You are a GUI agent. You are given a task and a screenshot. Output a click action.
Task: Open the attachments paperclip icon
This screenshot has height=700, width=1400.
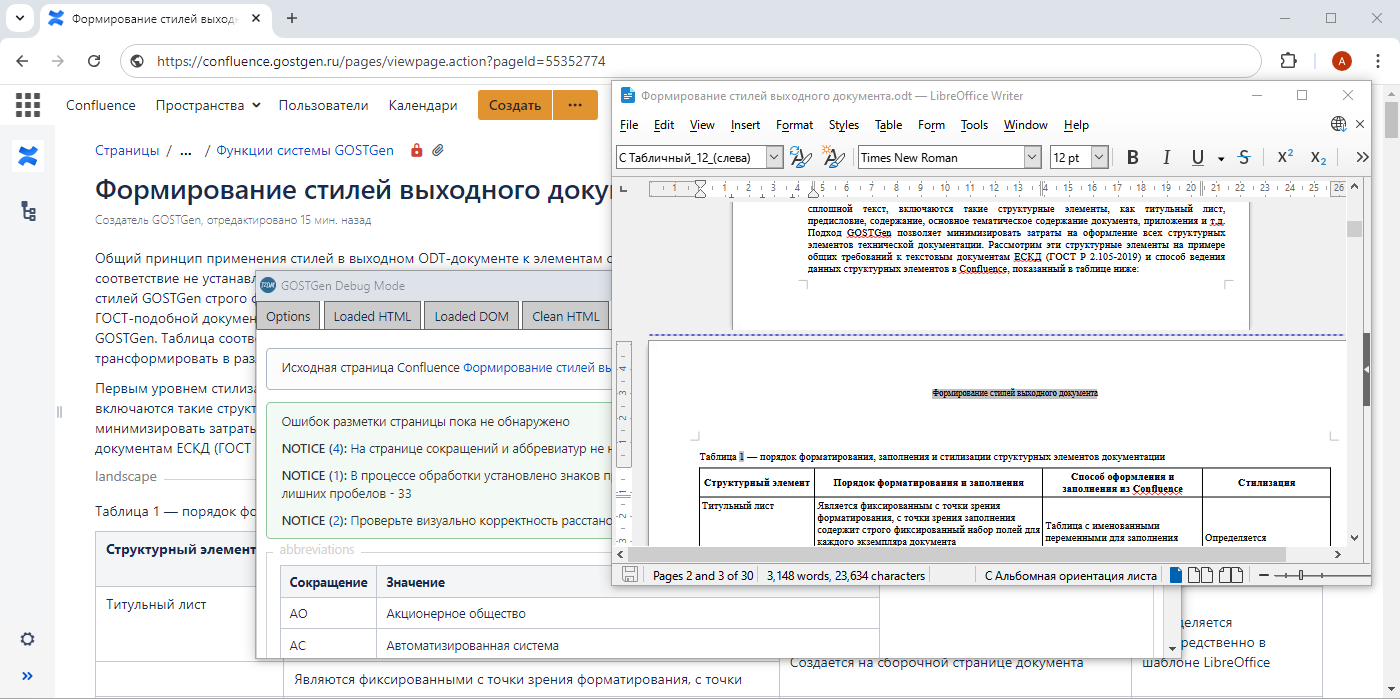tap(438, 151)
